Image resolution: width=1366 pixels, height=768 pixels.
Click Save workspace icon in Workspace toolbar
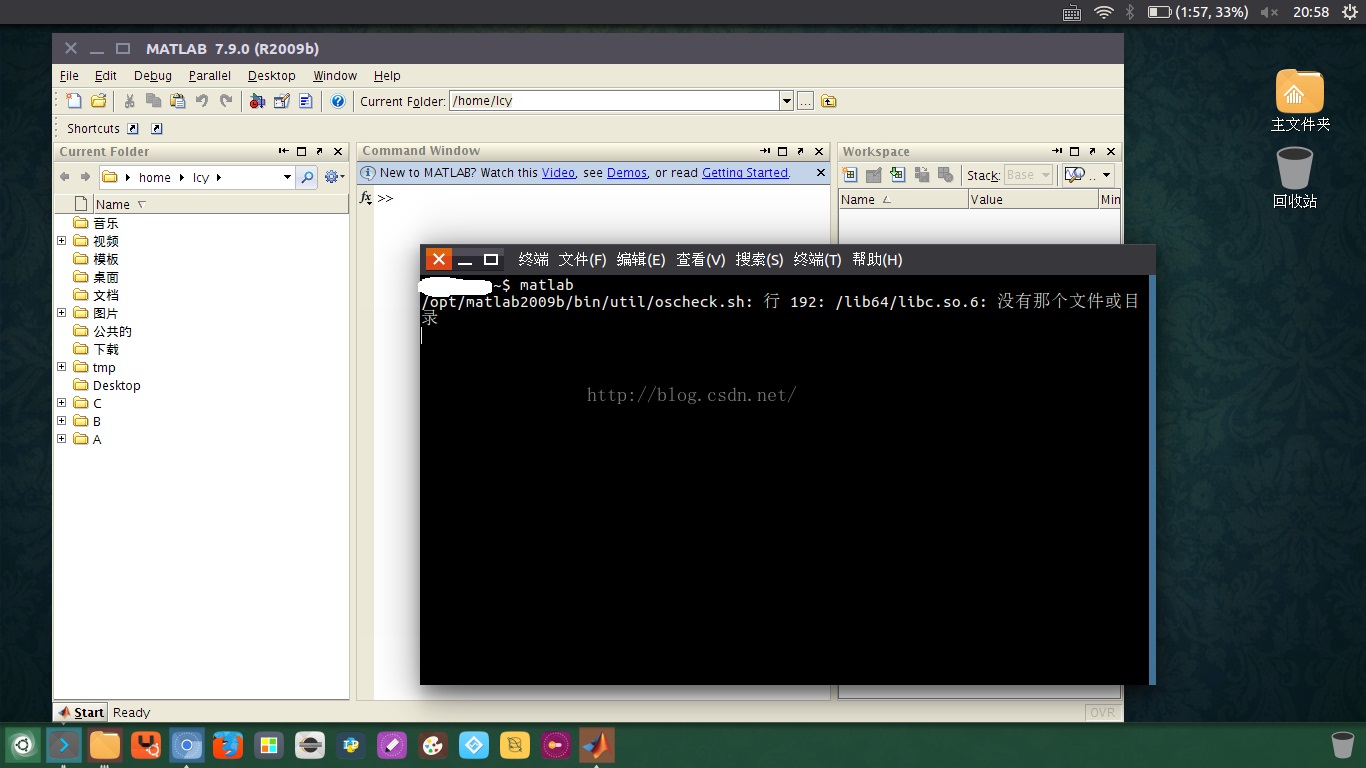pyautogui.click(x=922, y=175)
